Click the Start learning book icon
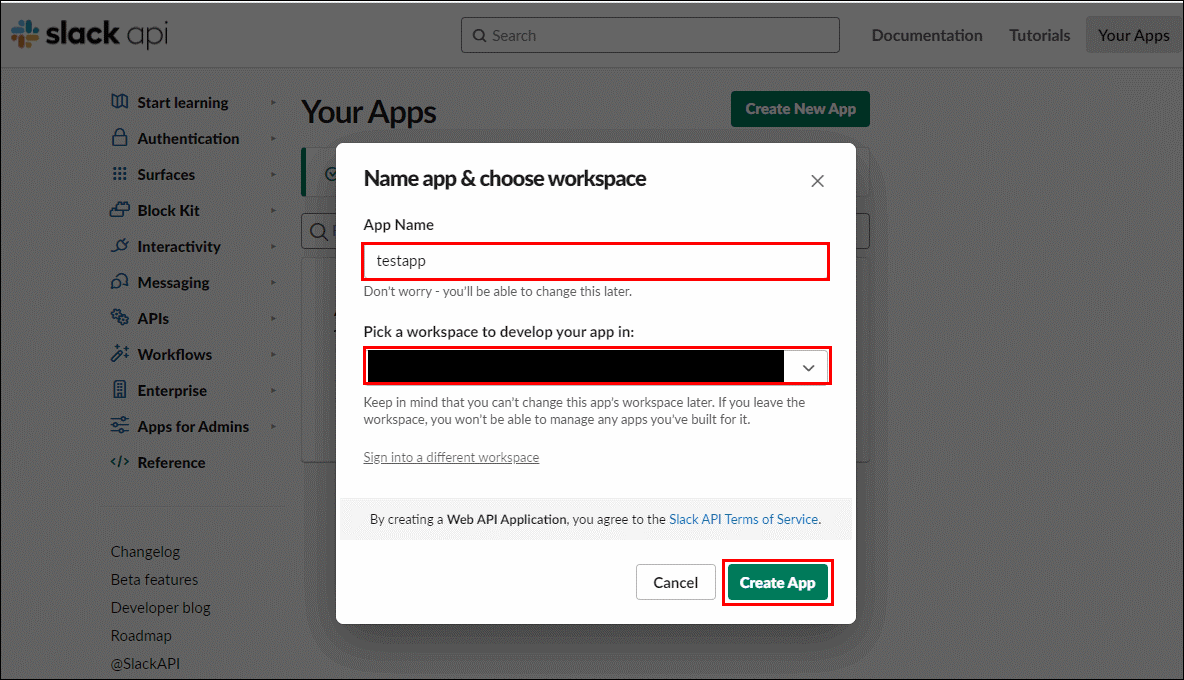Image resolution: width=1184 pixels, height=680 pixels. click(x=119, y=101)
